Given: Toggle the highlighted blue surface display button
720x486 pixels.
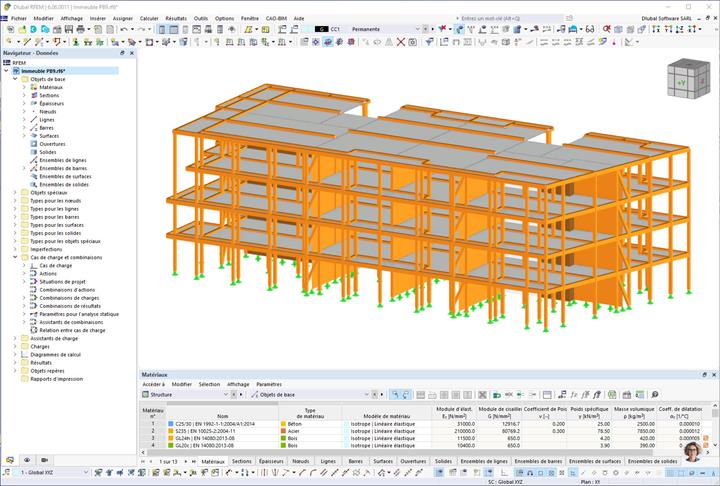Looking at the screenshot, I should pyautogui.click(x=328, y=42).
